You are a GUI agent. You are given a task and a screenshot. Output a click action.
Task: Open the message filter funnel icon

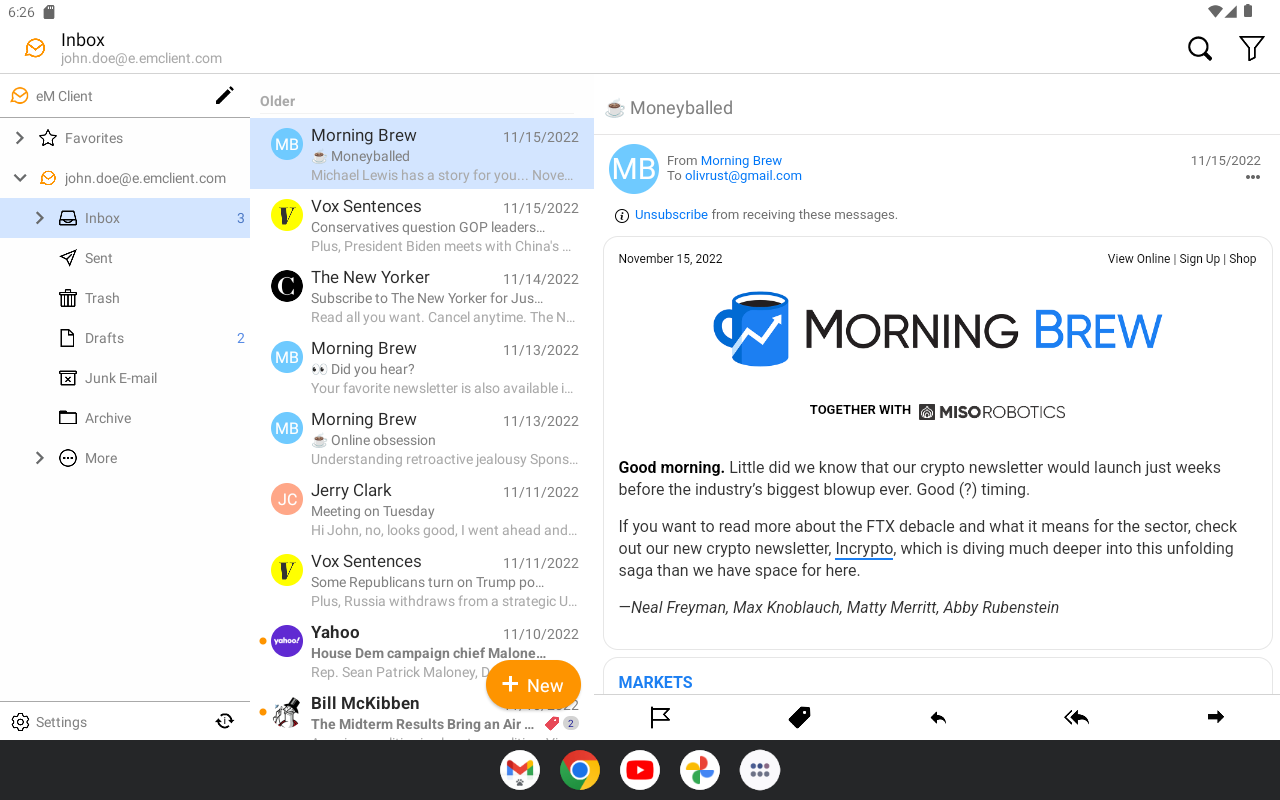tap(1252, 48)
